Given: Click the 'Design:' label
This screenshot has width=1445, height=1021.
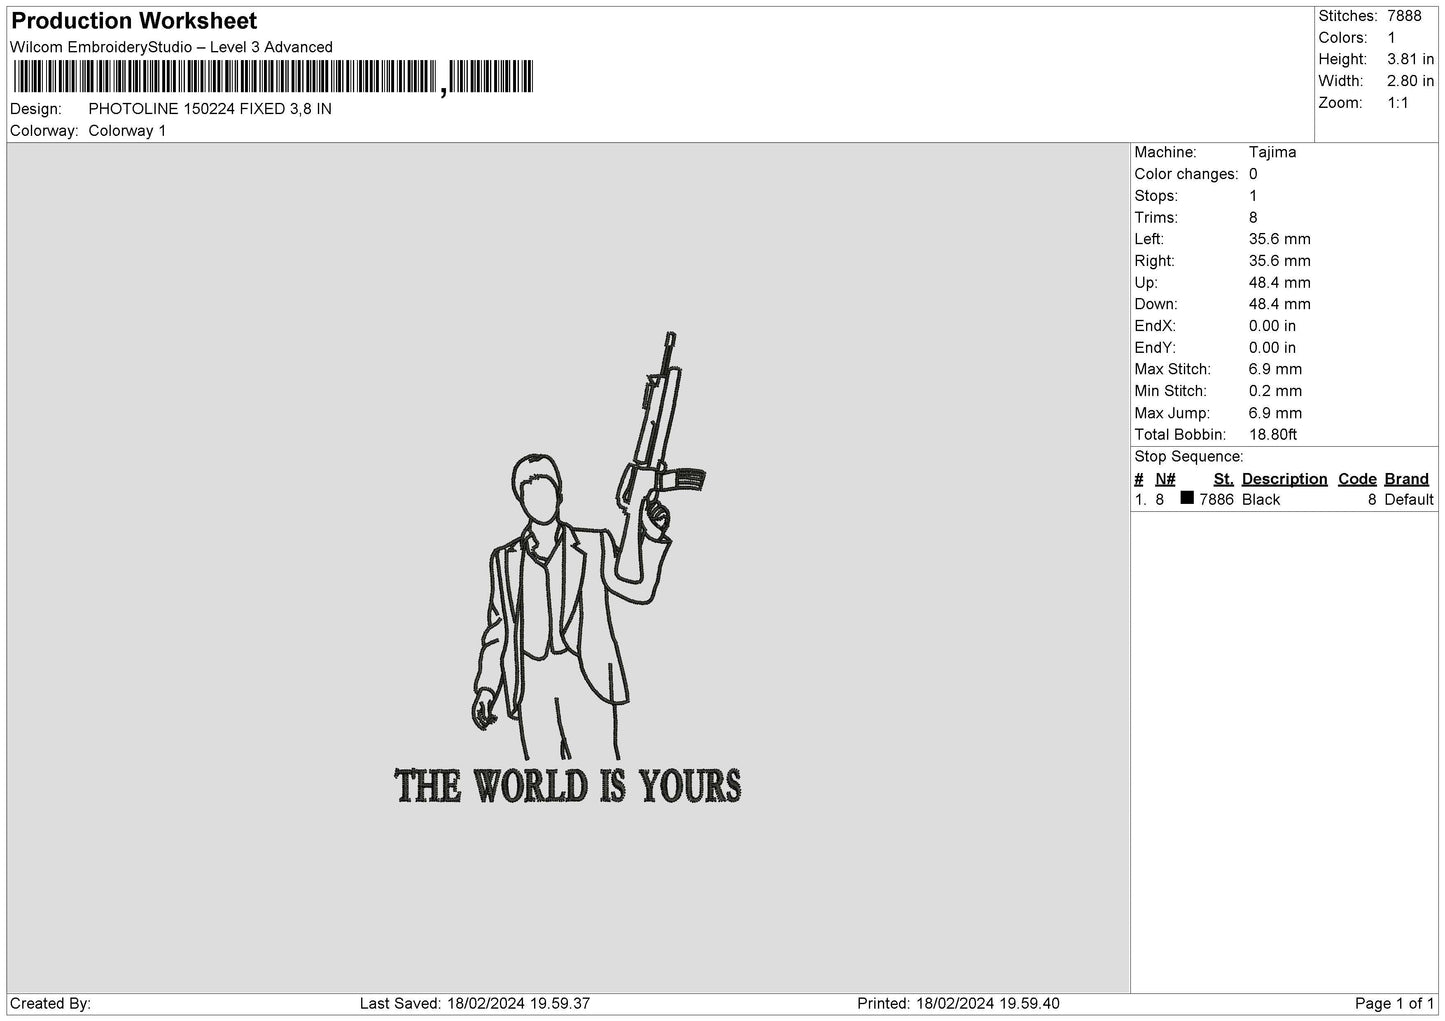Looking at the screenshot, I should (x=35, y=109).
